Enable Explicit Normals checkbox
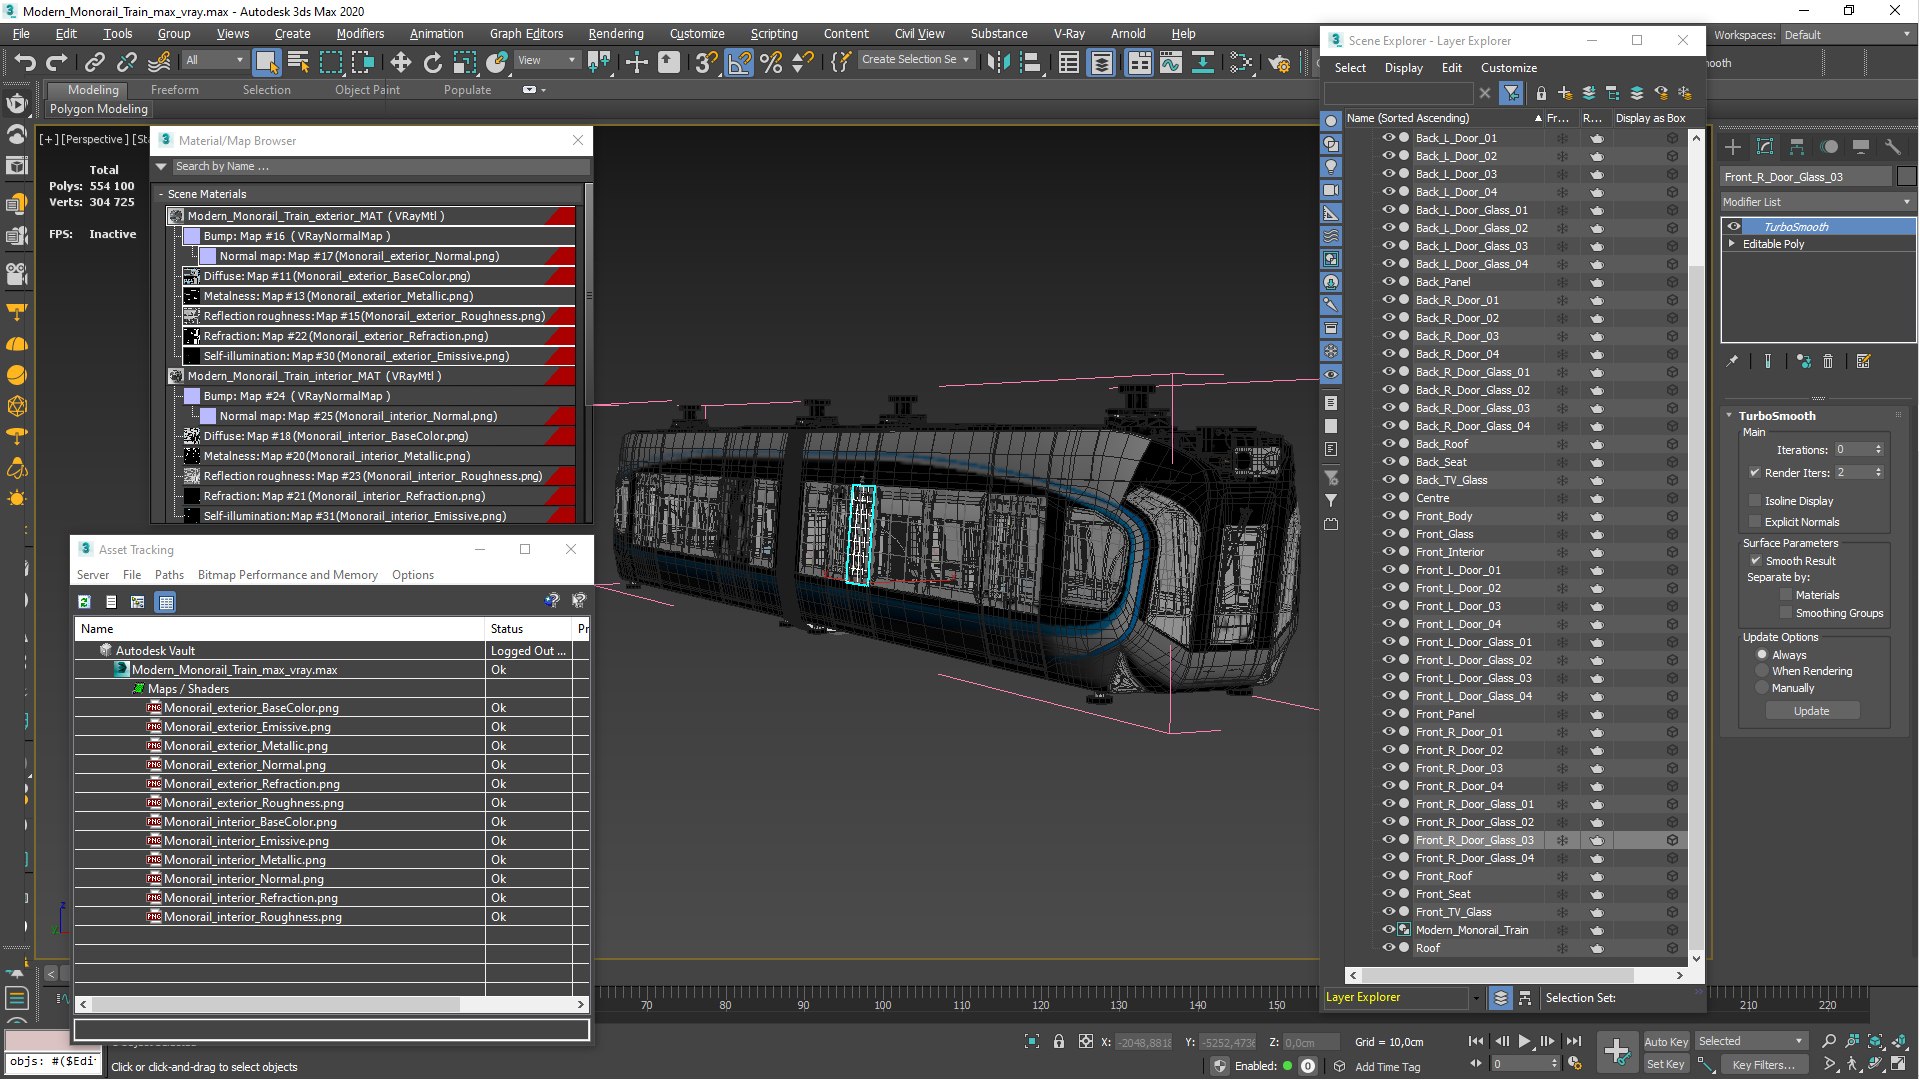The width and height of the screenshot is (1920, 1080). [1755, 522]
